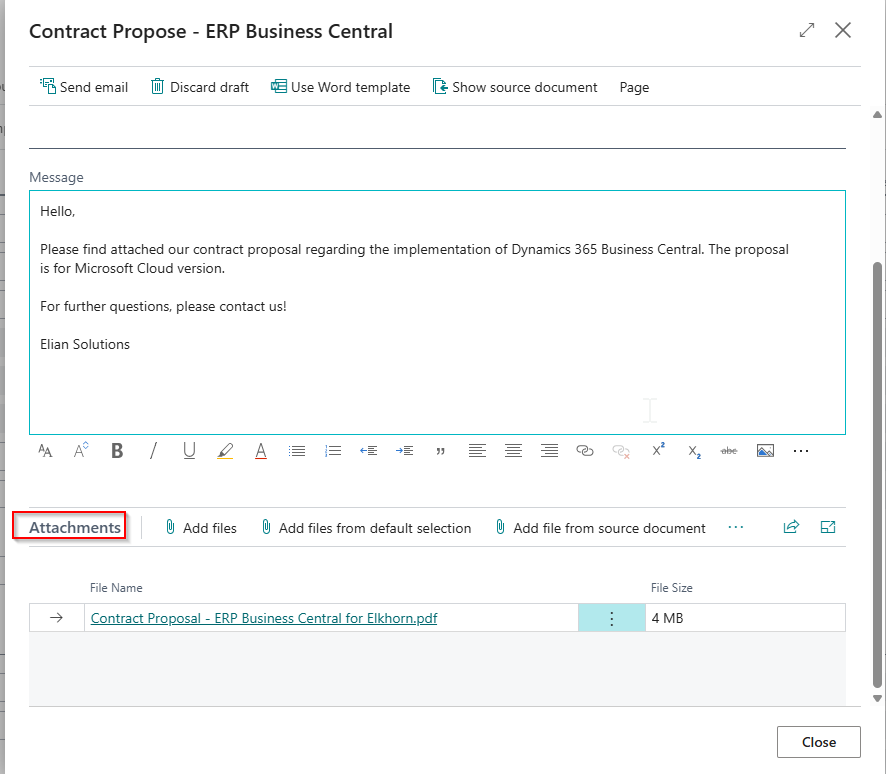
Task: Discard the email draft
Action: (x=199, y=87)
